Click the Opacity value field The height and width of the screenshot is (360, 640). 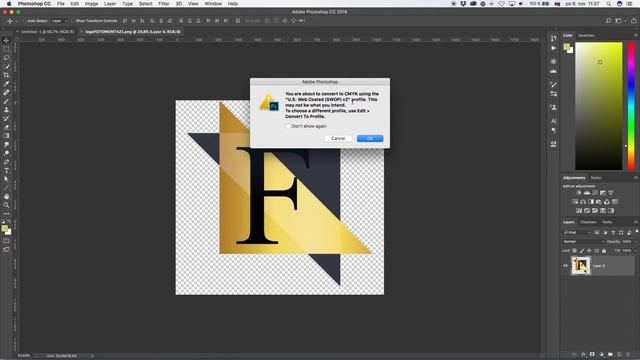coord(627,242)
